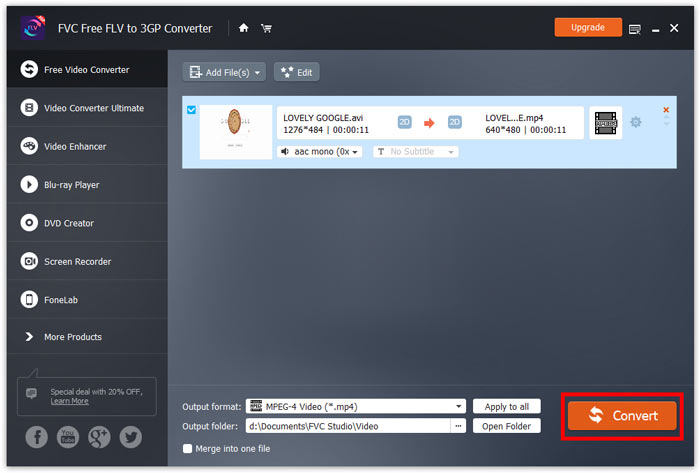700x473 pixels.
Task: Click the LOVELY GOOGLE.avi video thumbnail
Action: click(x=236, y=132)
